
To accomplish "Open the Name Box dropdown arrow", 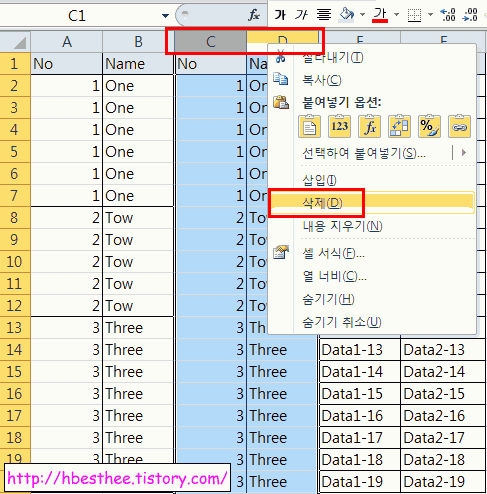I will (x=165, y=16).
